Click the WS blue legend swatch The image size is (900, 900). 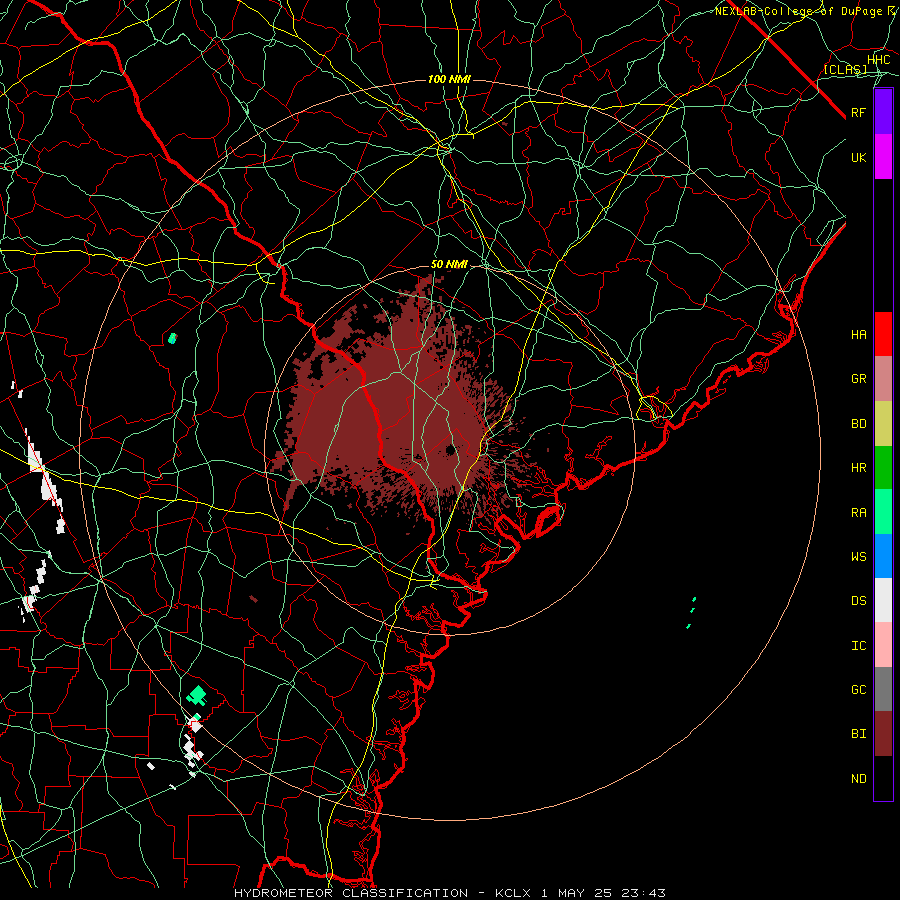[x=883, y=556]
